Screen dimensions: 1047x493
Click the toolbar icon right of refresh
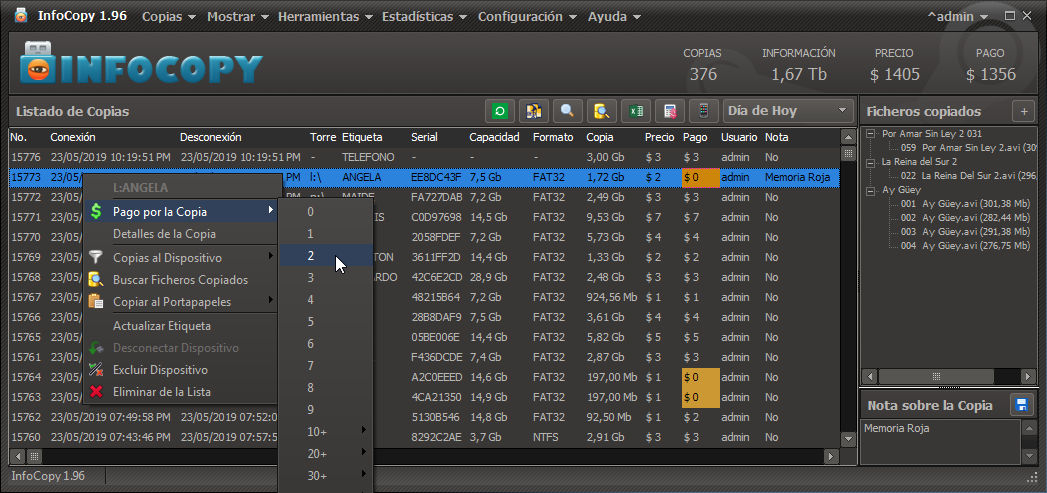tap(533, 111)
